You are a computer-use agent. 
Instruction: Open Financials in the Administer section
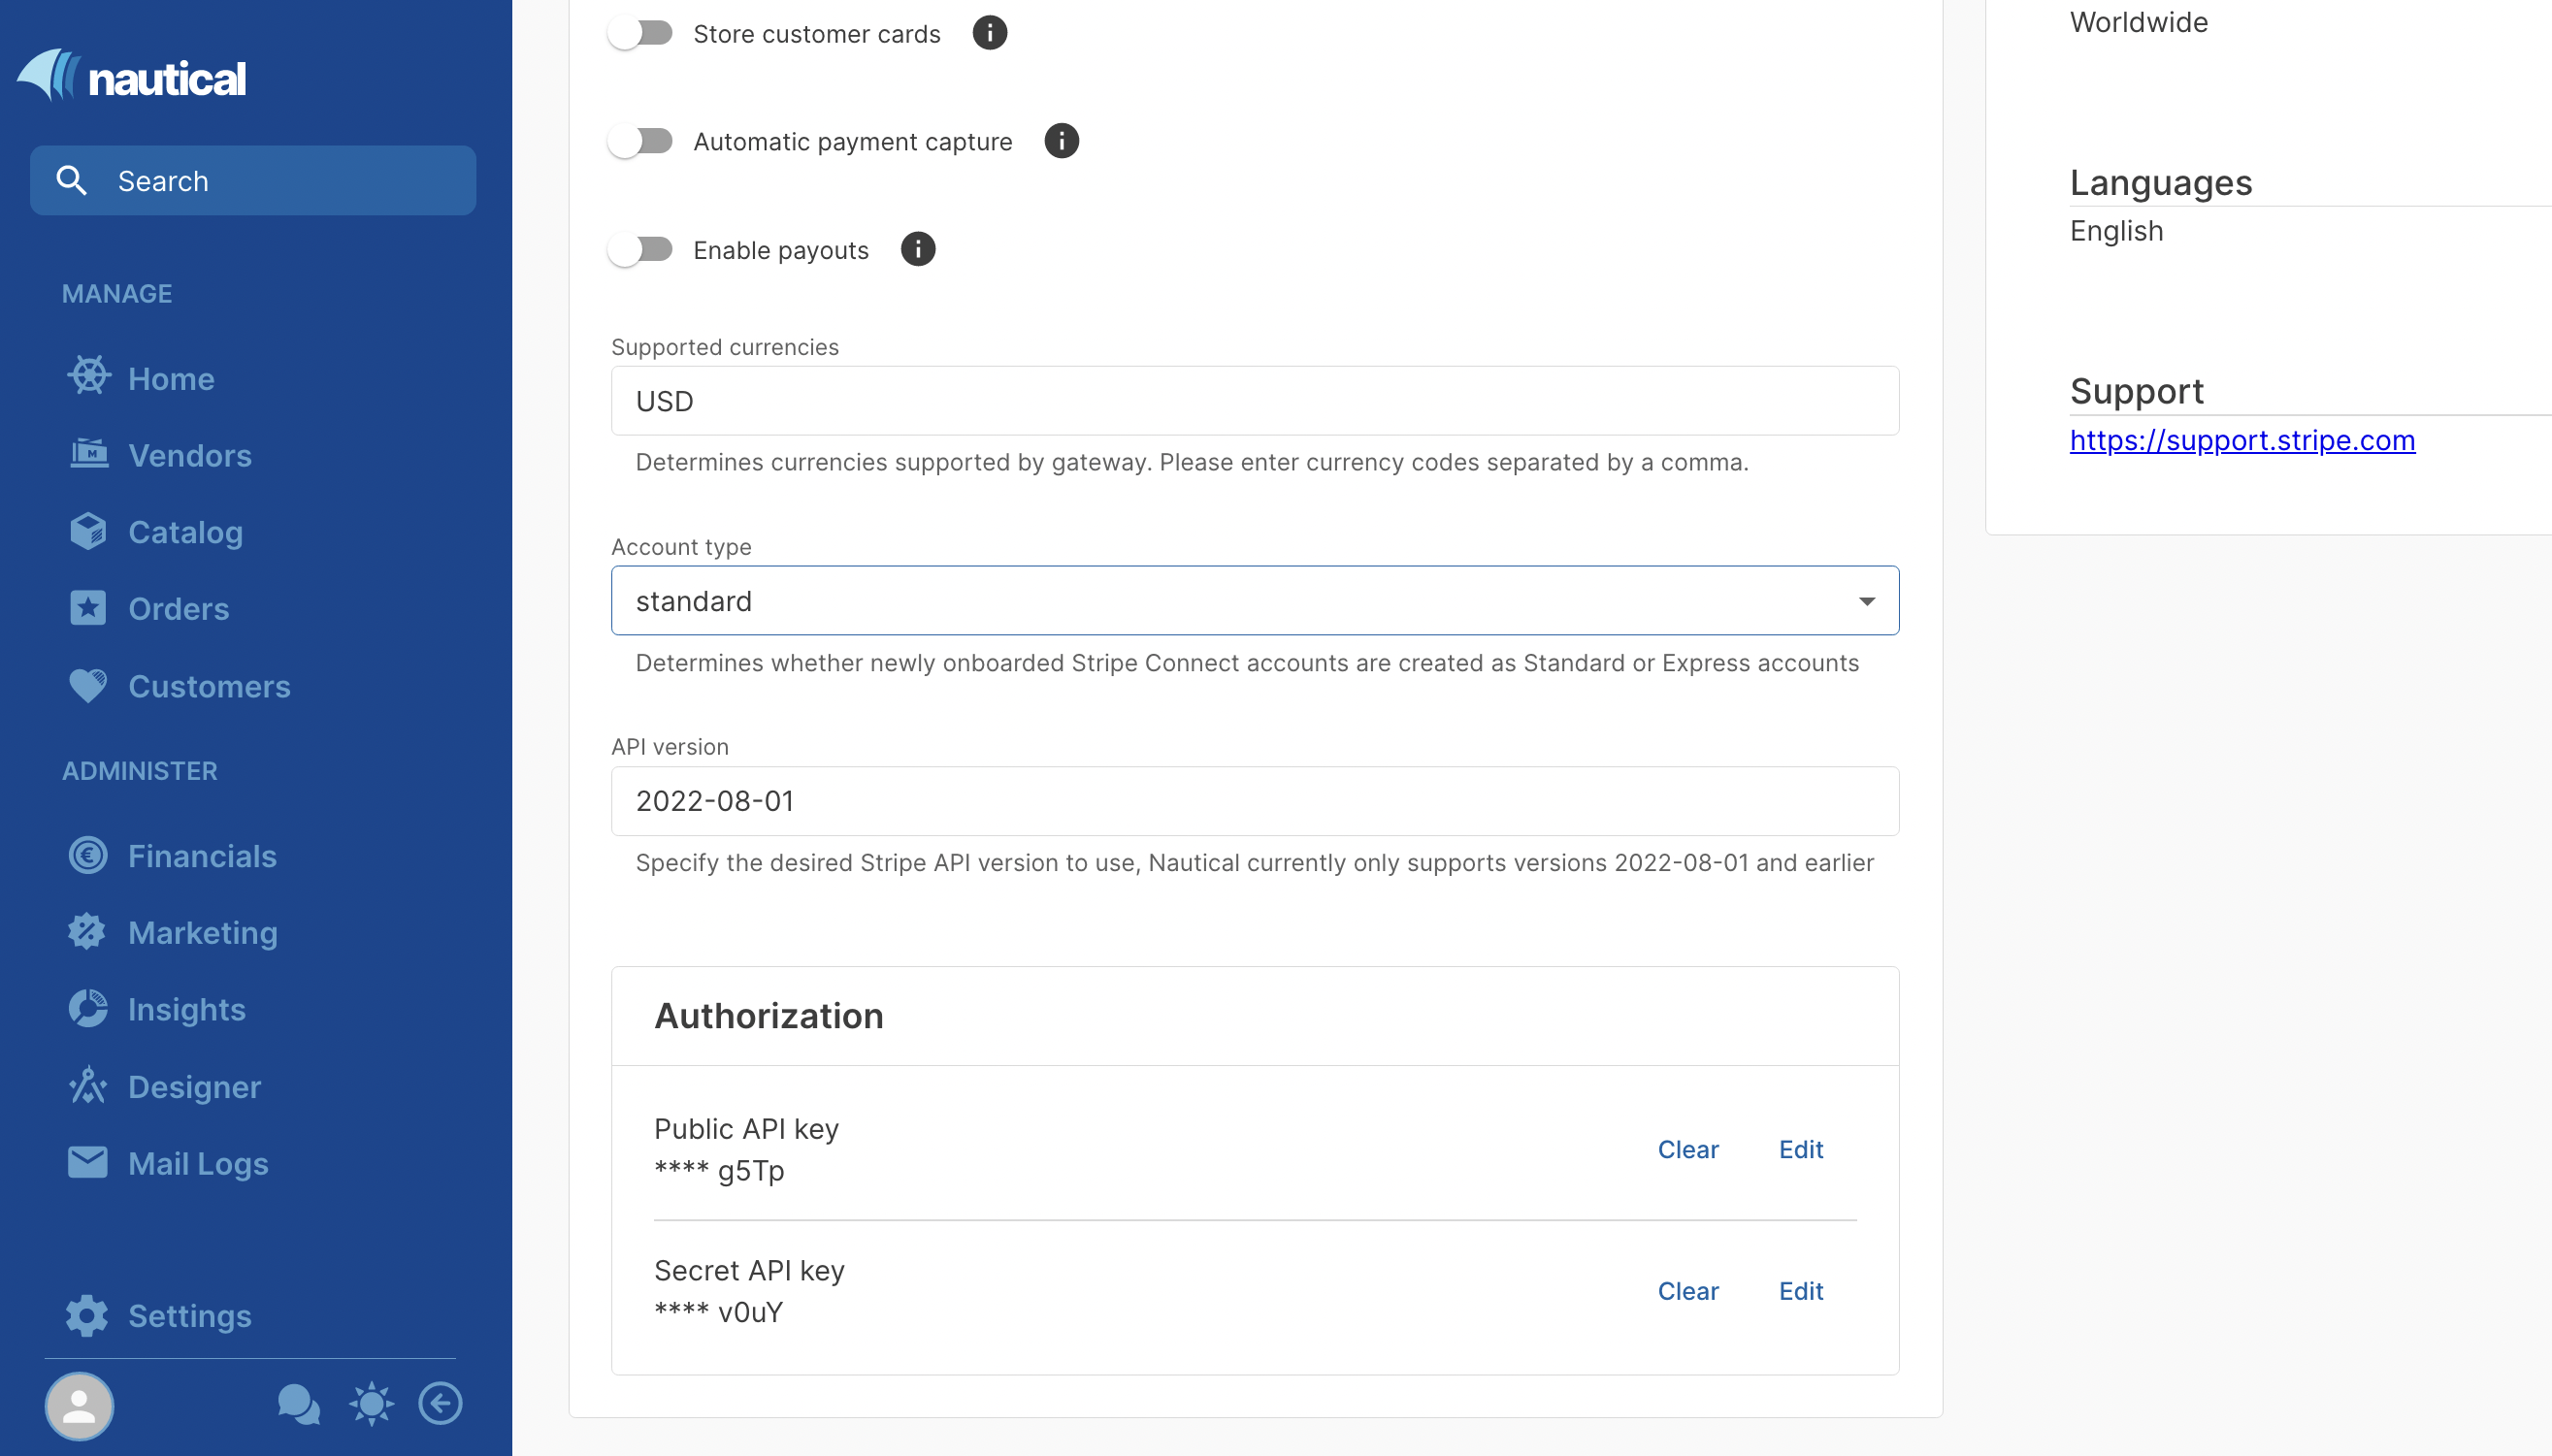pos(202,856)
